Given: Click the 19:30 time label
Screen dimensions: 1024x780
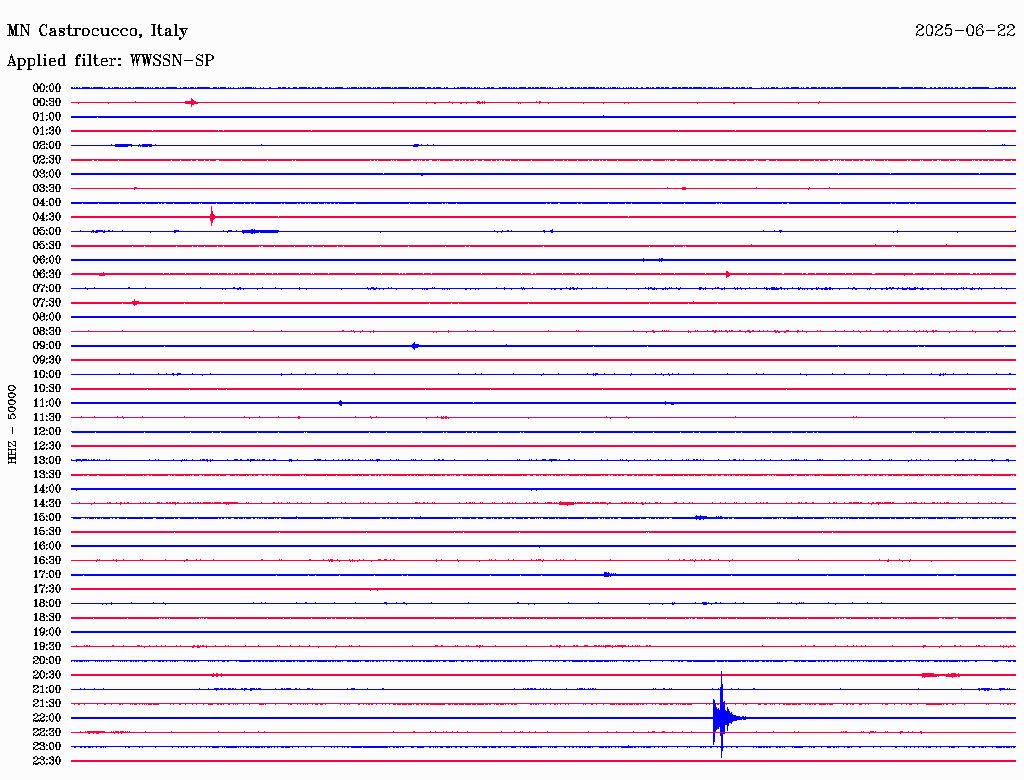Looking at the screenshot, I should click(47, 646).
